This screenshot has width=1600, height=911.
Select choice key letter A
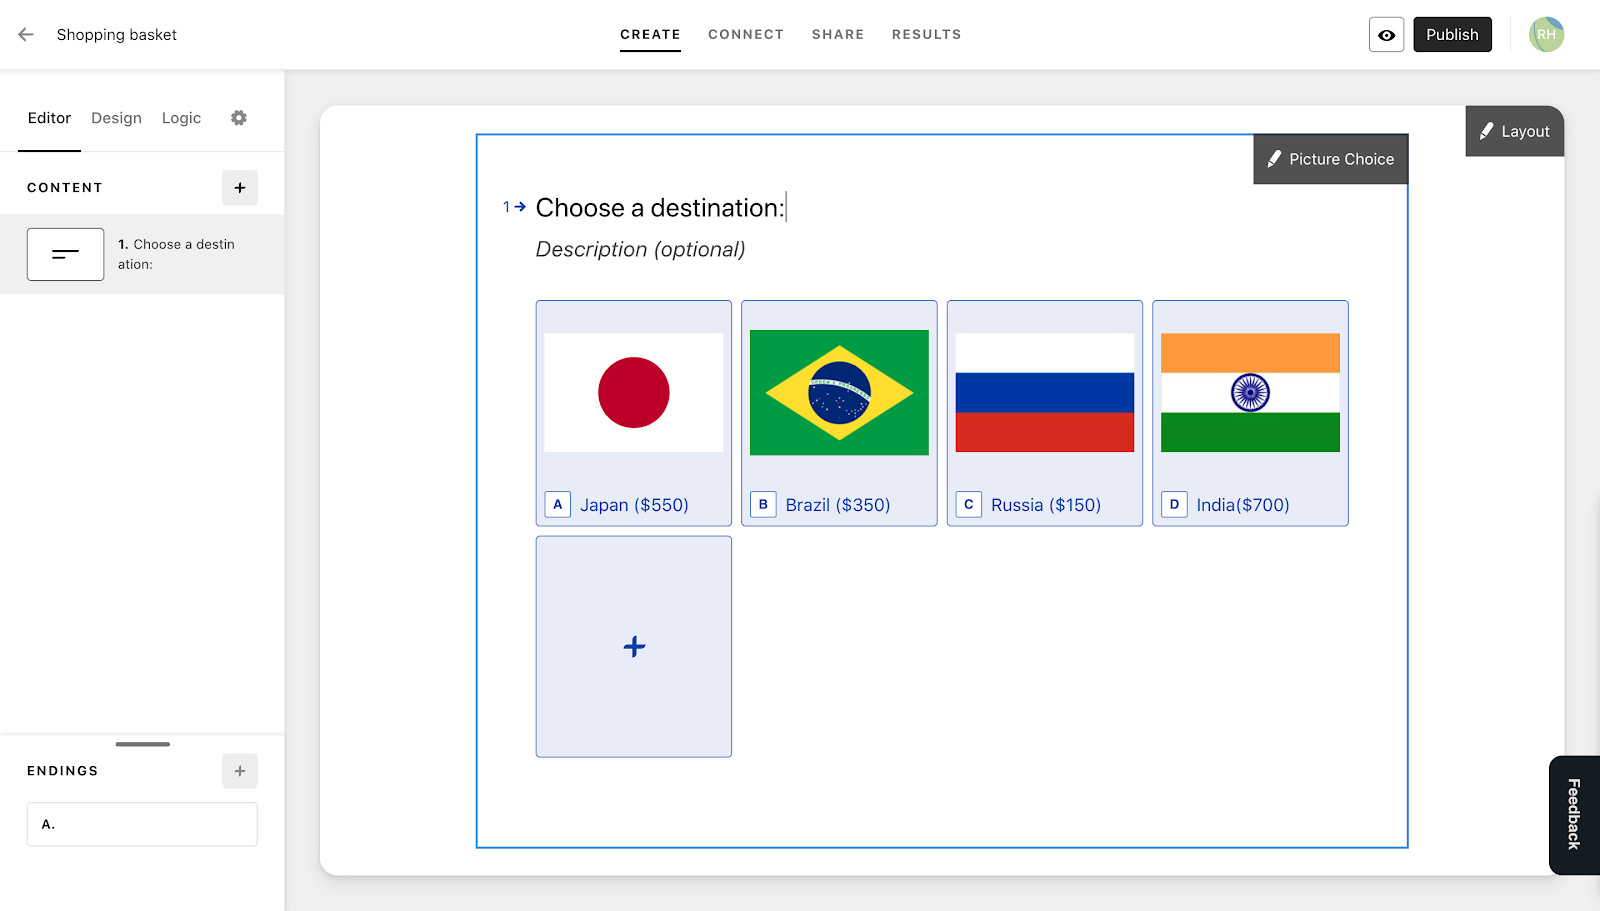(558, 504)
